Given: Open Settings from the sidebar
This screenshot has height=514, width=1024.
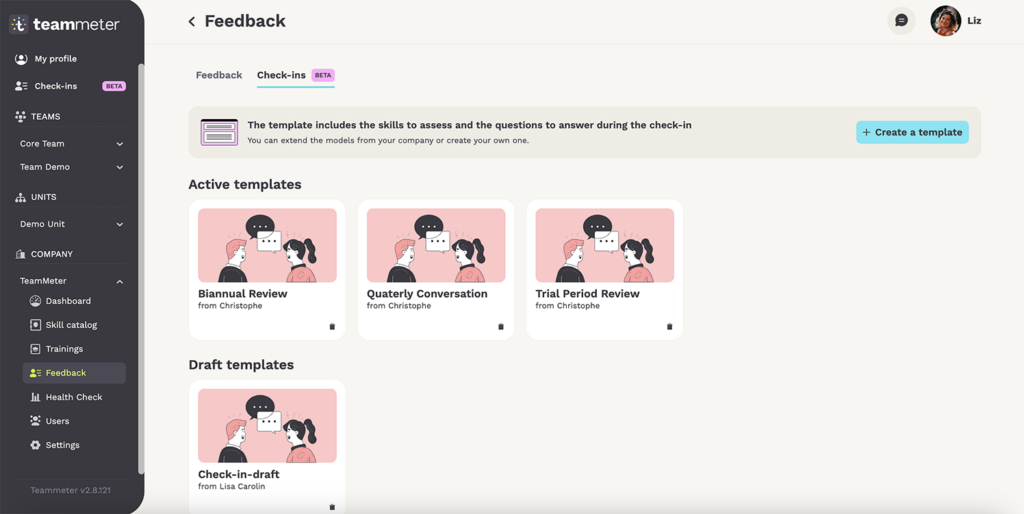Looking at the screenshot, I should pyautogui.click(x=62, y=445).
